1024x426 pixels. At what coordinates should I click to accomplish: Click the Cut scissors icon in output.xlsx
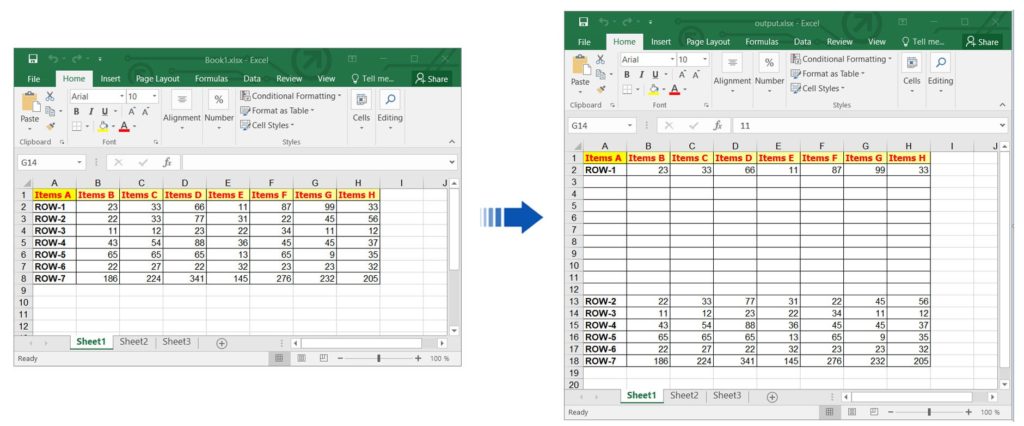pos(600,59)
